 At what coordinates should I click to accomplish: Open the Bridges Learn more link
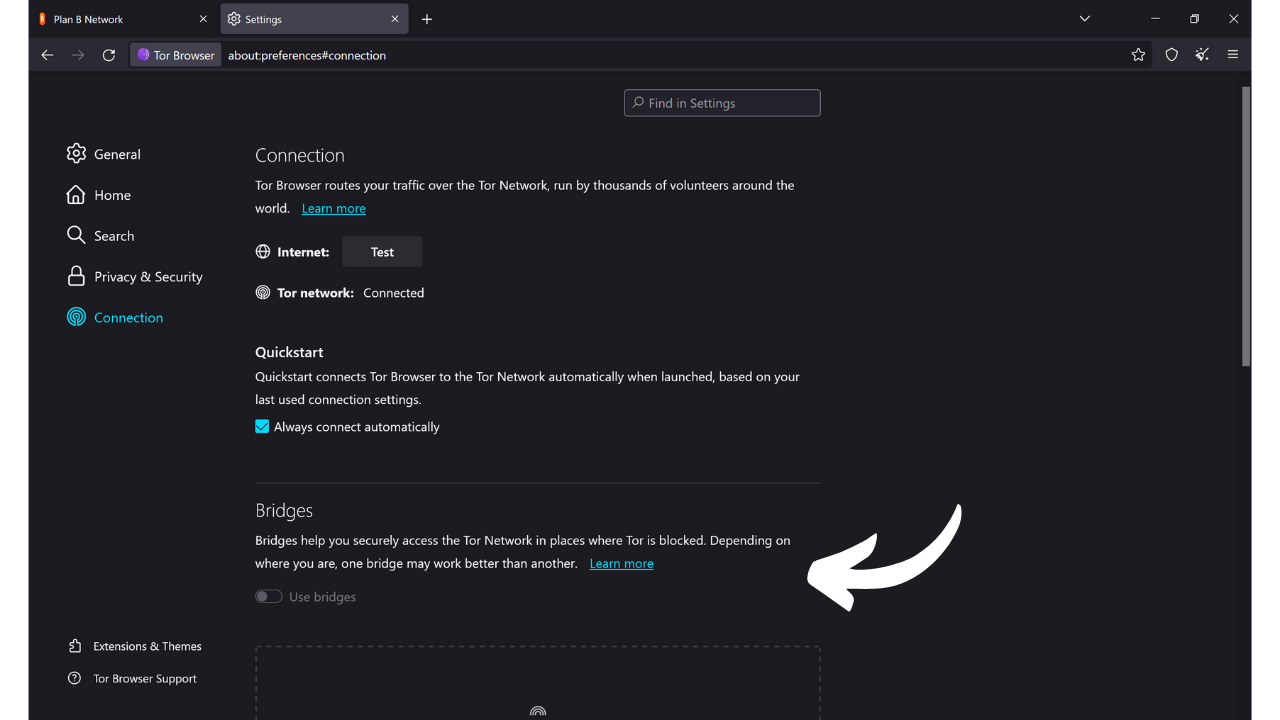621,563
